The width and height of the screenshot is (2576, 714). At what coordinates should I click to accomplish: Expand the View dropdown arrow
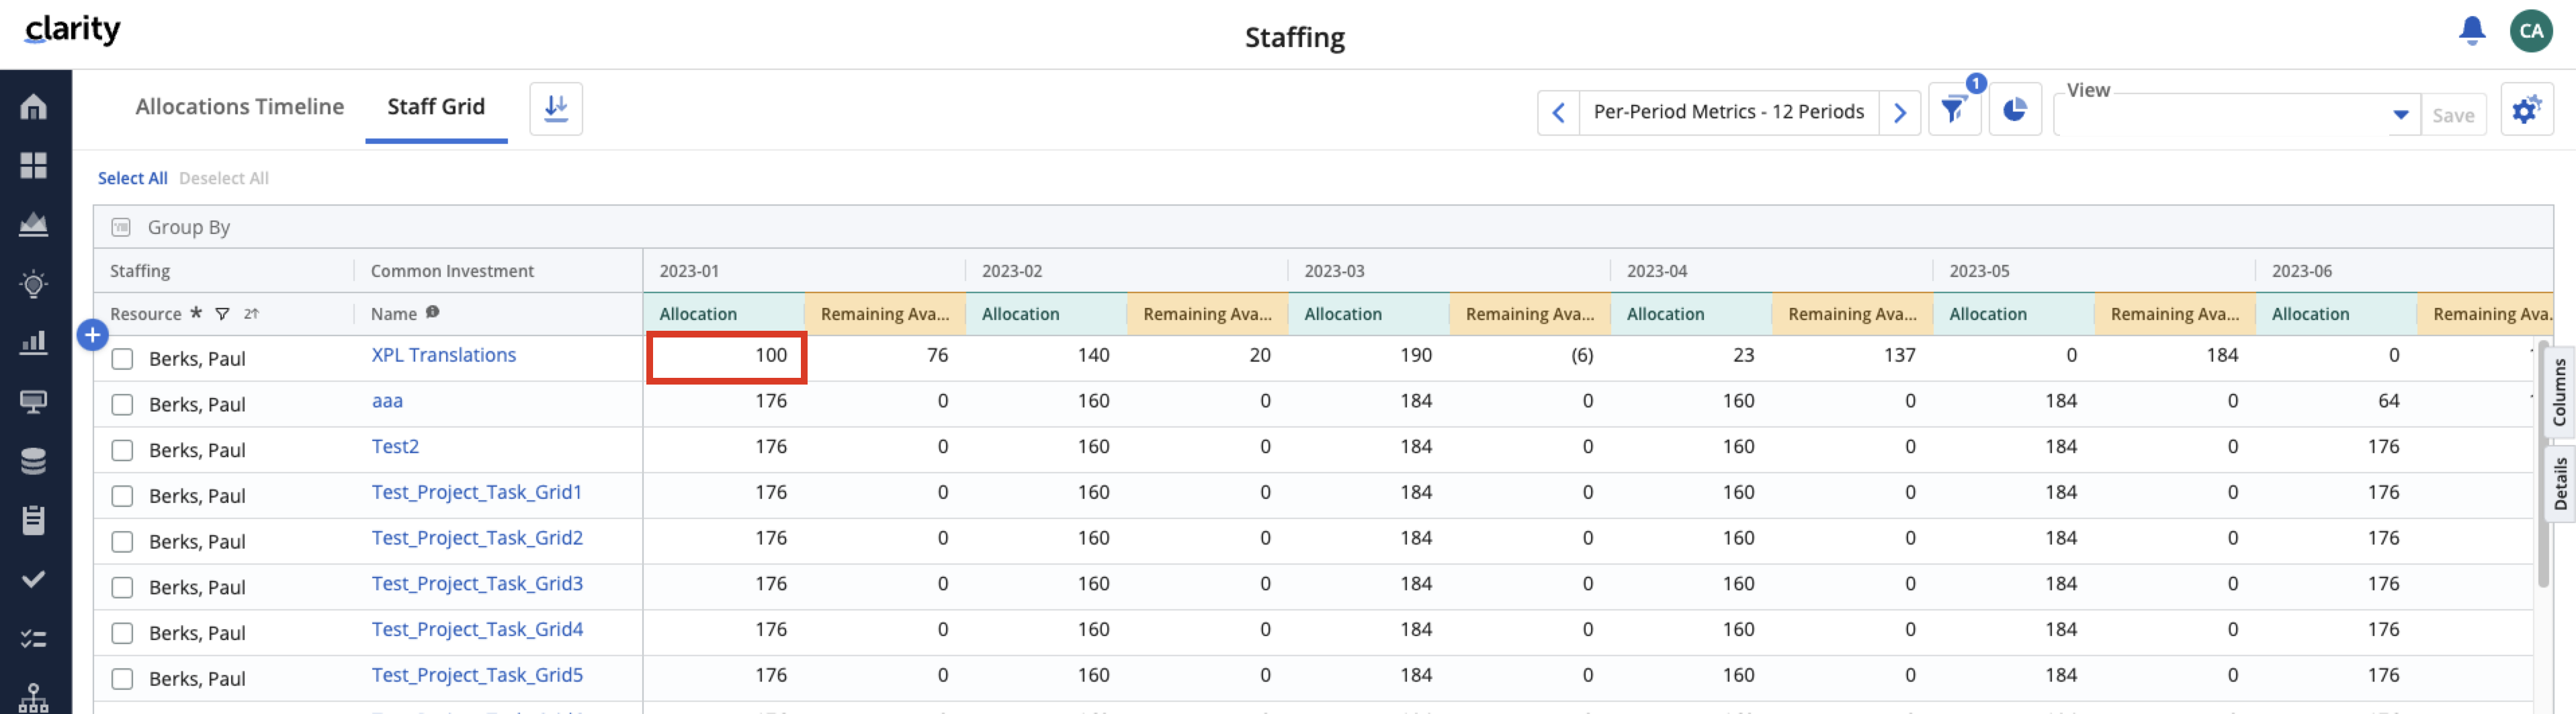2400,115
